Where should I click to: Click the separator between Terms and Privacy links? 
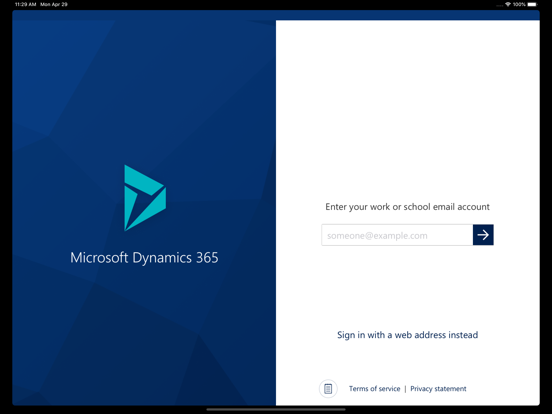point(405,389)
